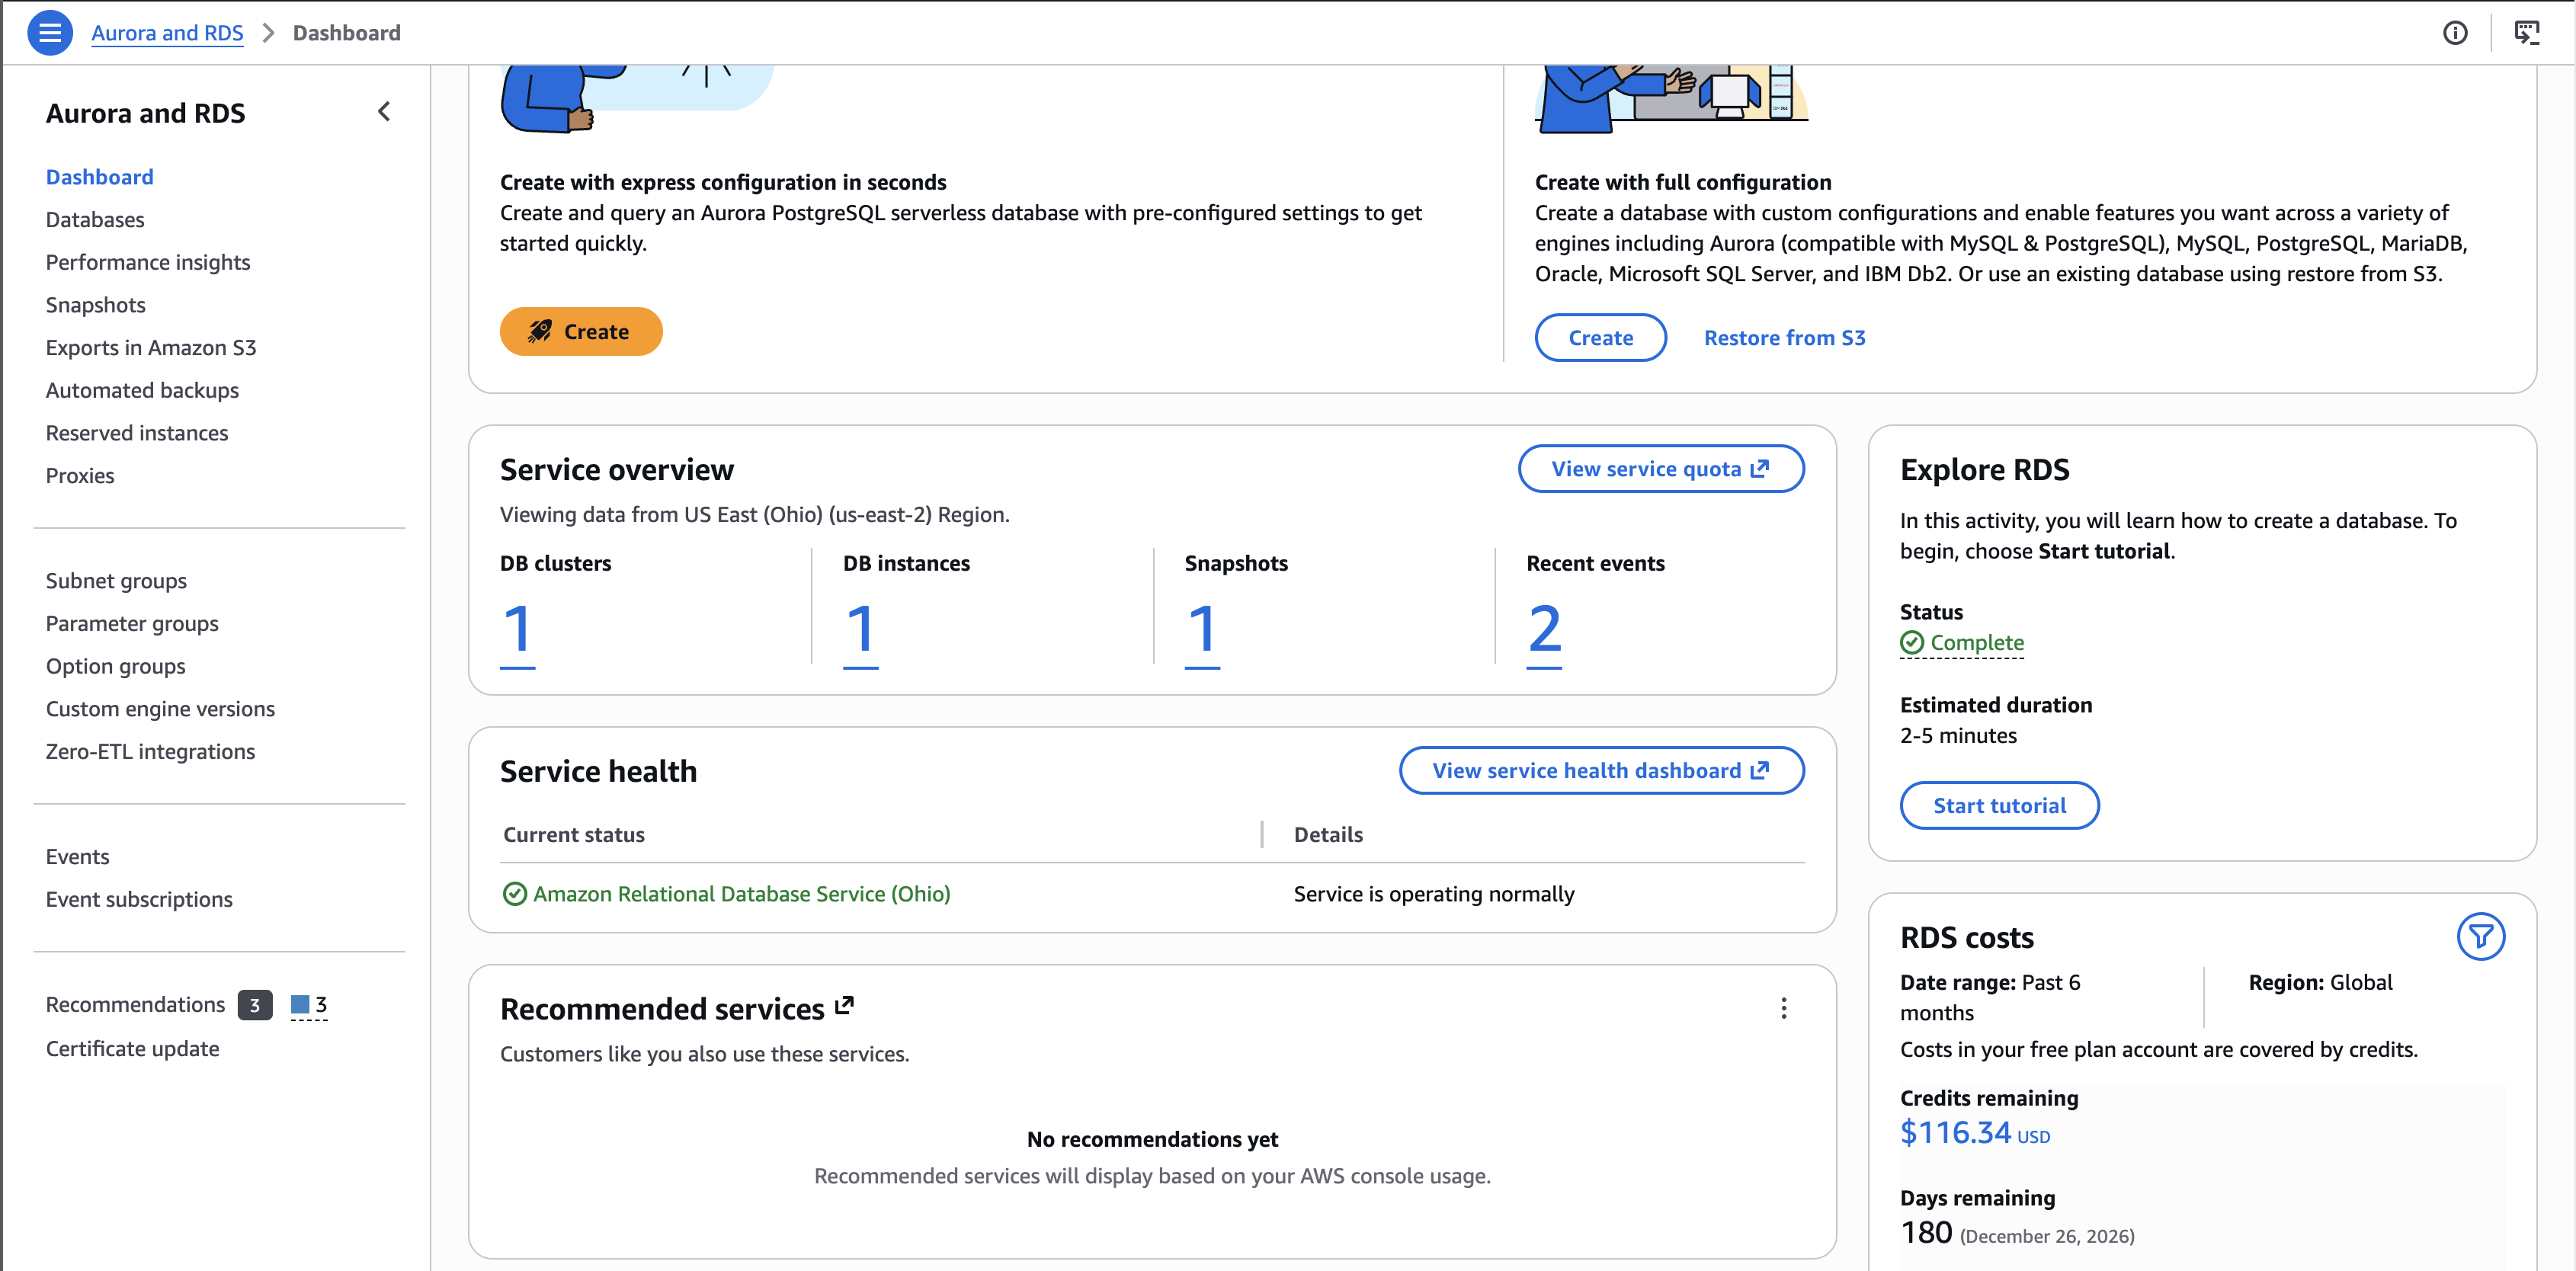Open the Snapshots count link in overview
Image resolution: width=2576 pixels, height=1271 pixels.
coord(1202,631)
